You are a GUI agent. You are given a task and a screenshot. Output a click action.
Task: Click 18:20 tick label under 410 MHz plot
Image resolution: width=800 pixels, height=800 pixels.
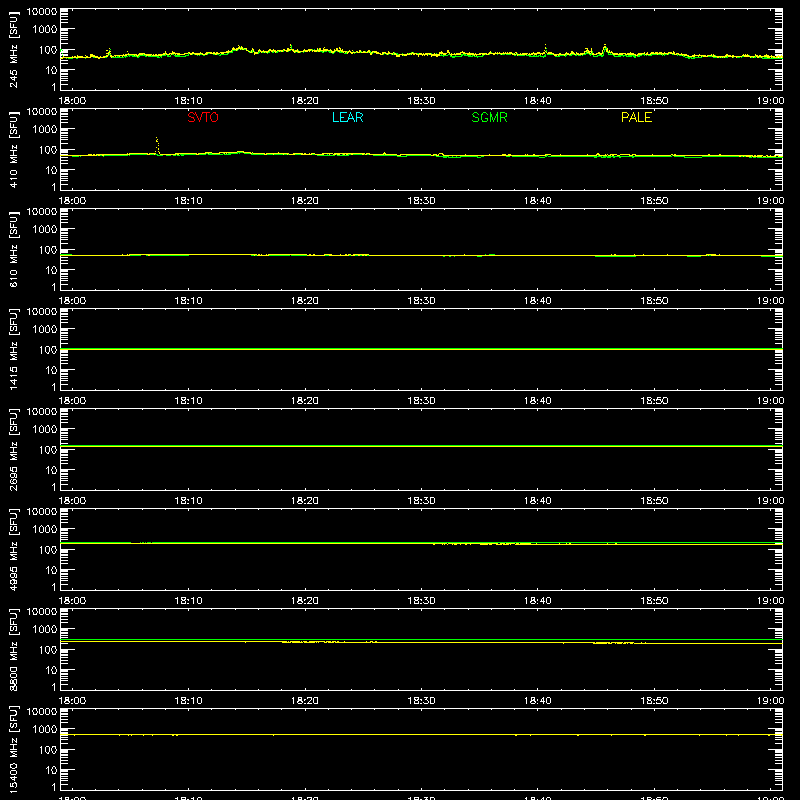[305, 201]
